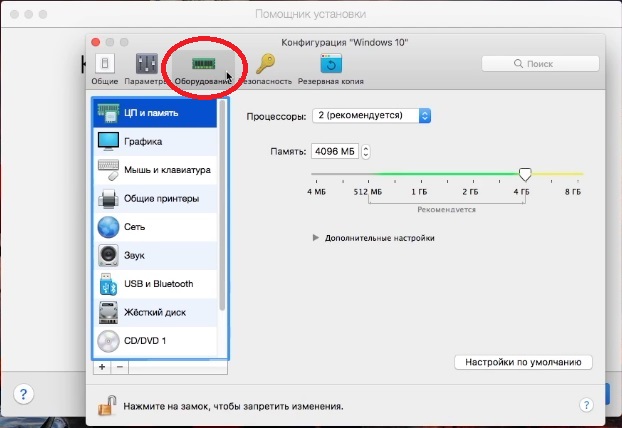Open the Безопасность (Security) key icon tab
Screen dimensions: 622x428
[x=266, y=66]
